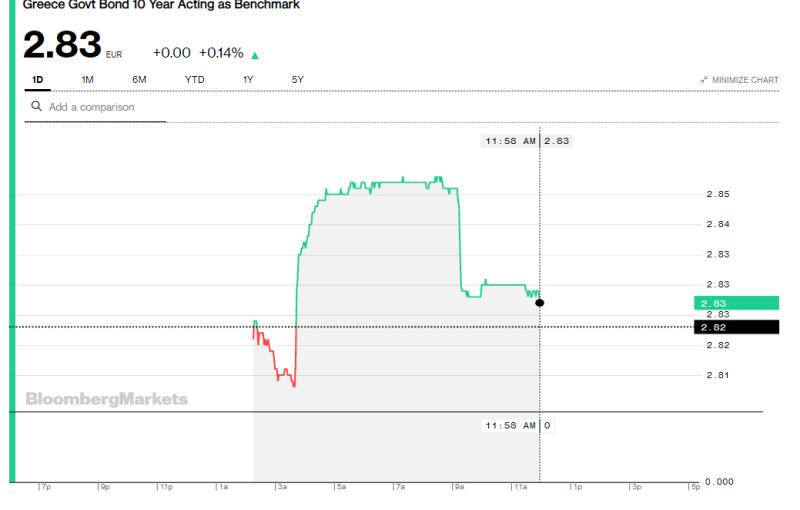
Task: Select the 1D time range tab
Action: click(x=37, y=80)
